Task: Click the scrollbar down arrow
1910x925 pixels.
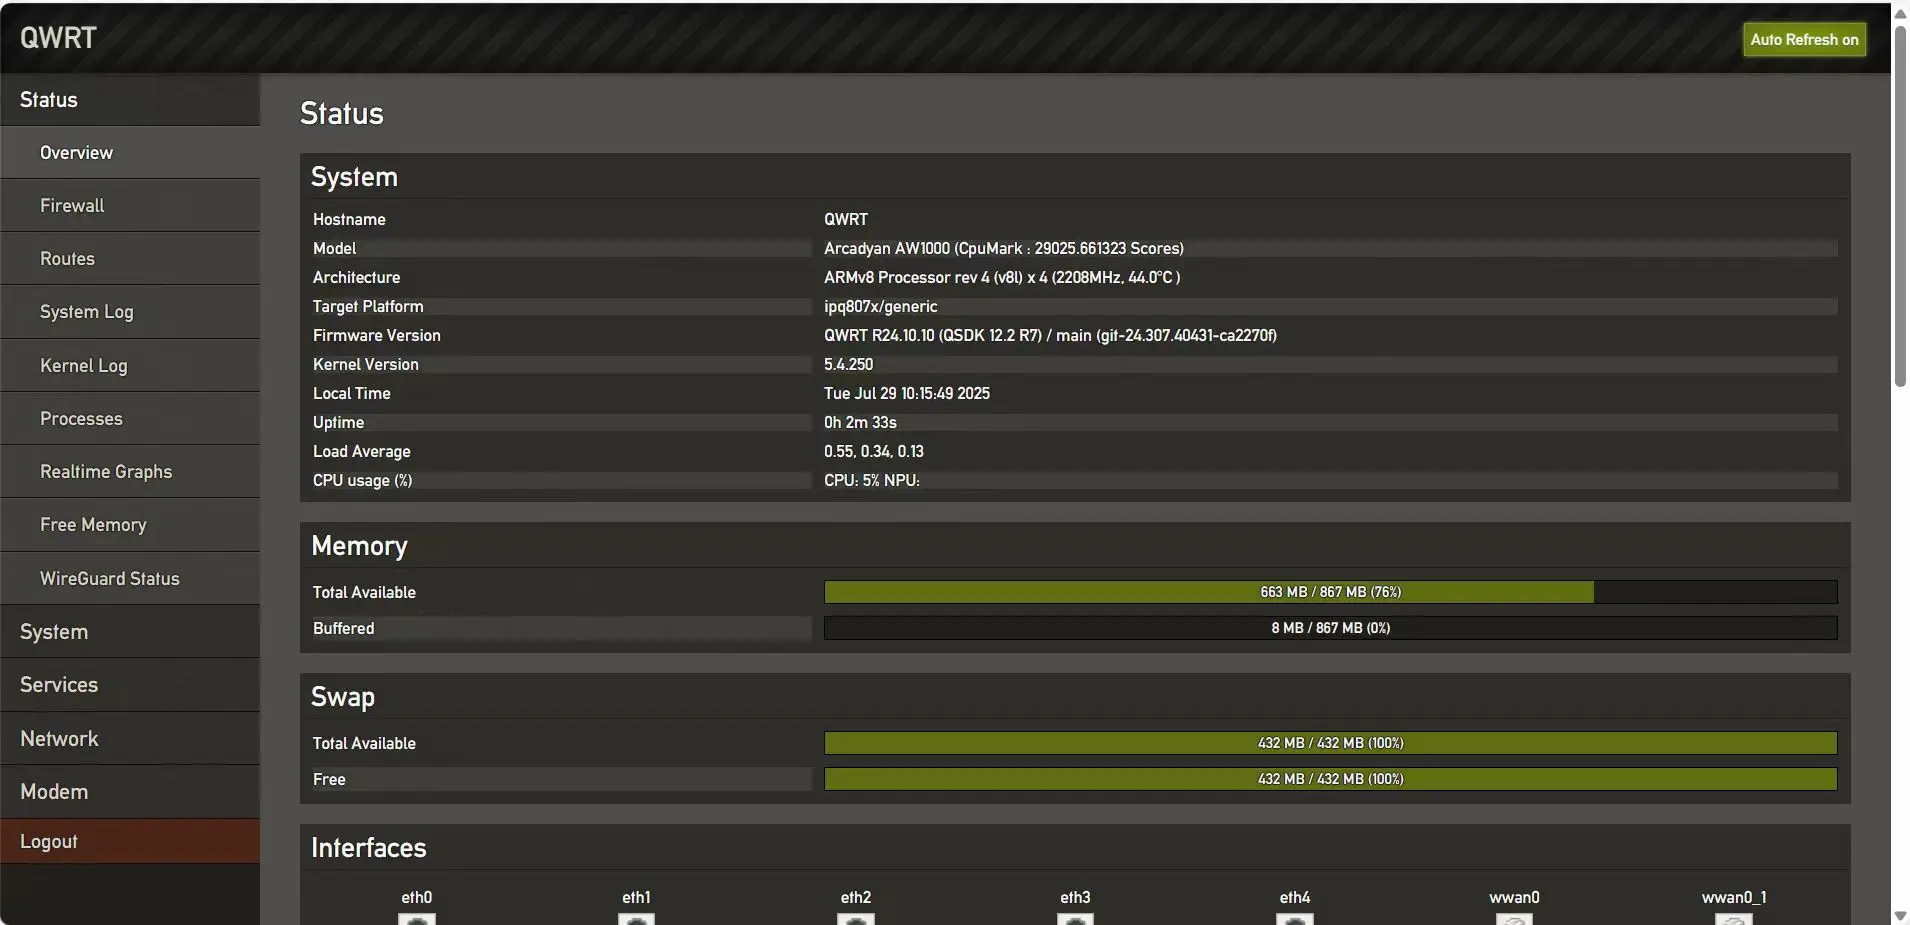Action: (x=1900, y=915)
